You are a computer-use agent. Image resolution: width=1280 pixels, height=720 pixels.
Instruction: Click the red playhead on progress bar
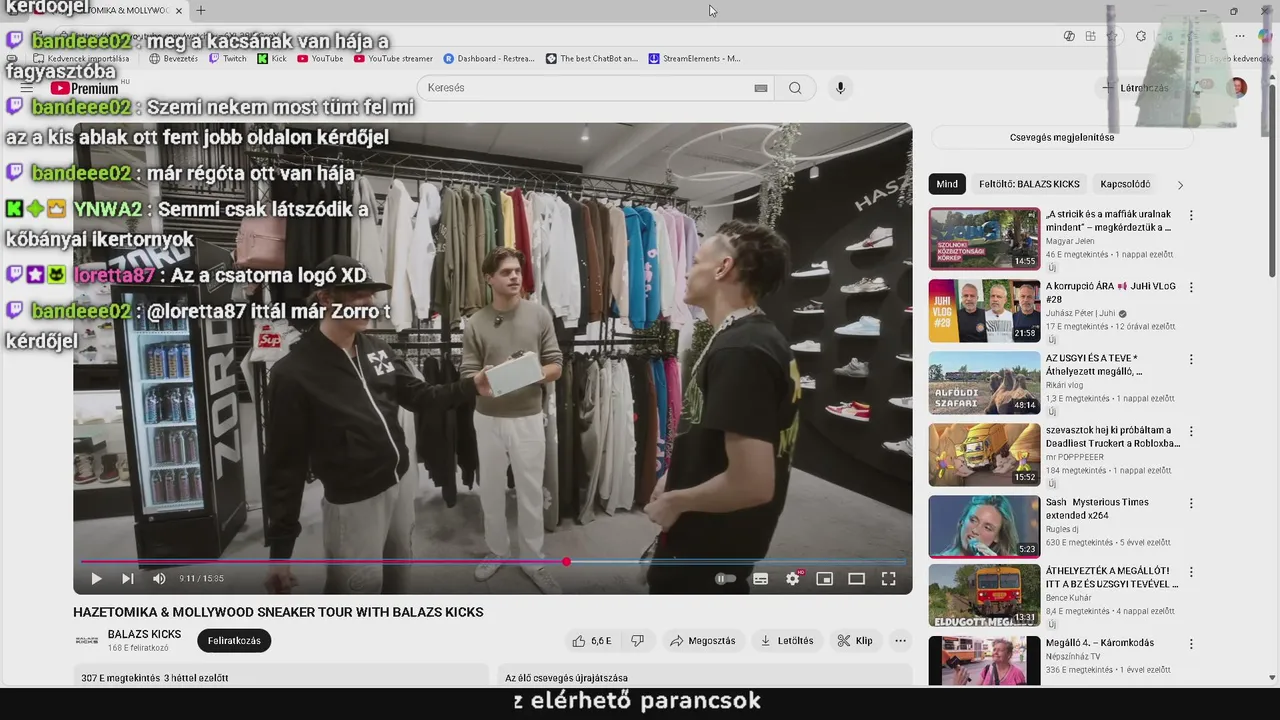tap(567, 562)
